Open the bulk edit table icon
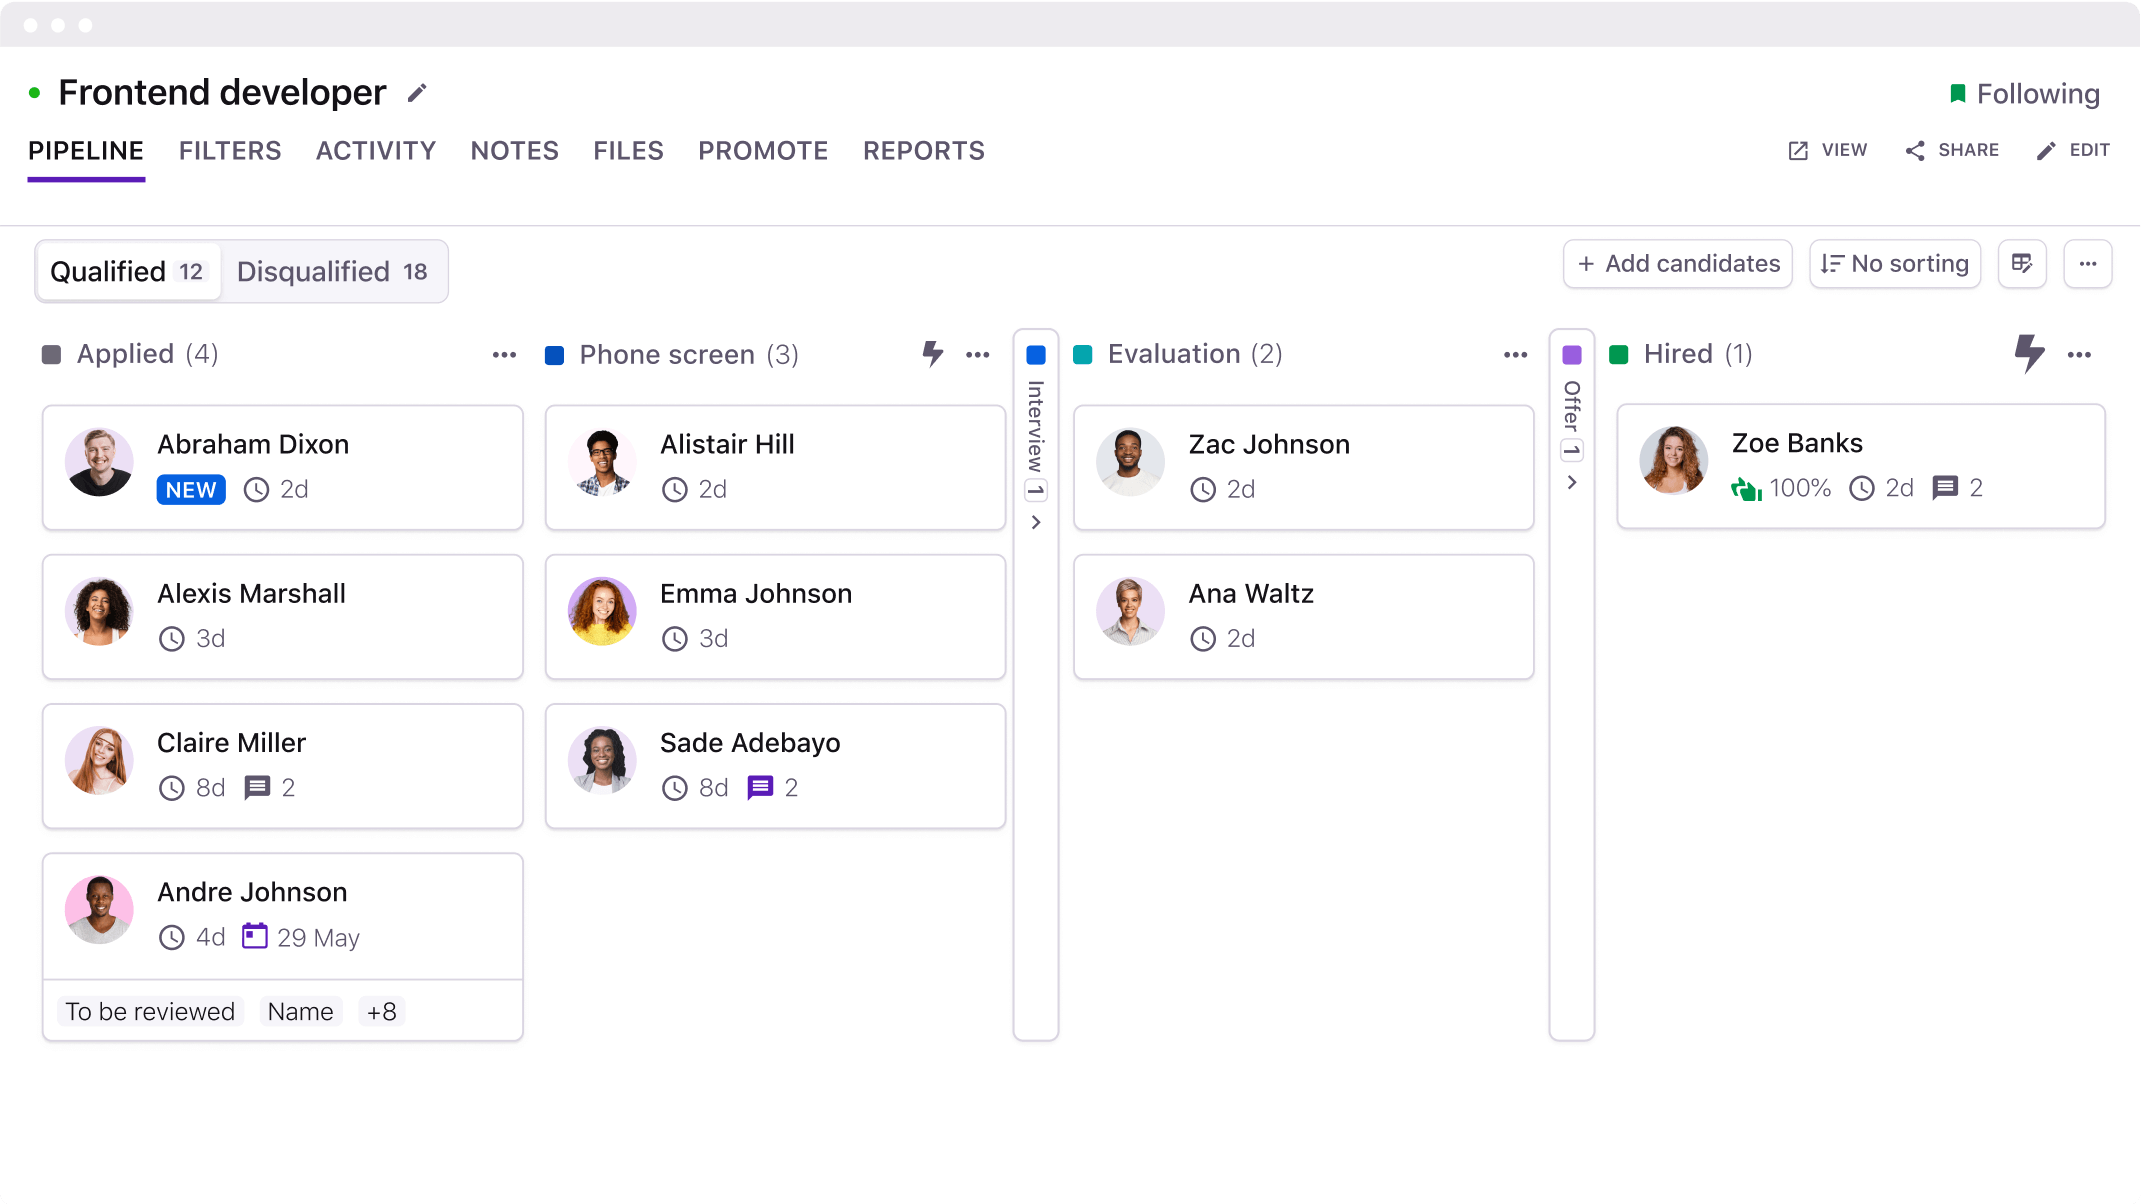Viewport: 2141px width, 1204px height. (2022, 263)
